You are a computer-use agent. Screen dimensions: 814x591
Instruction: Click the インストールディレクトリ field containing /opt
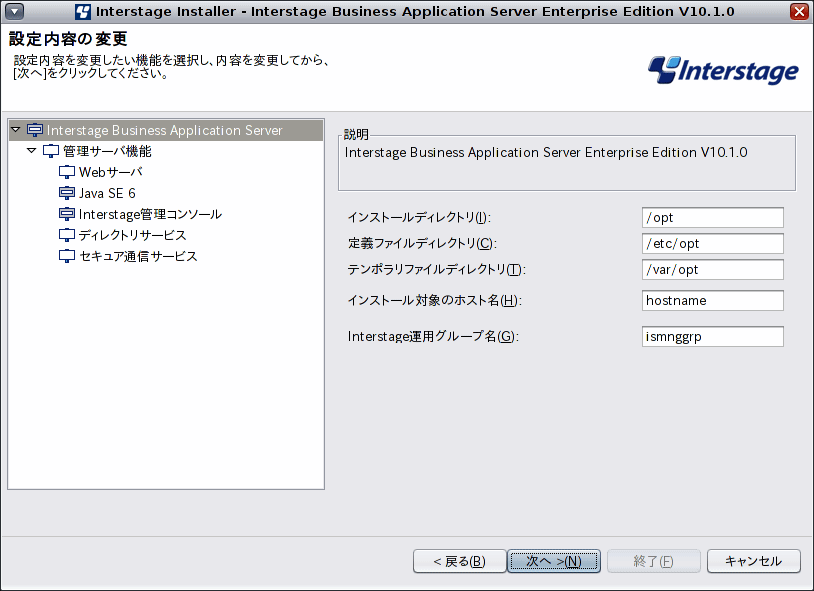(712, 218)
